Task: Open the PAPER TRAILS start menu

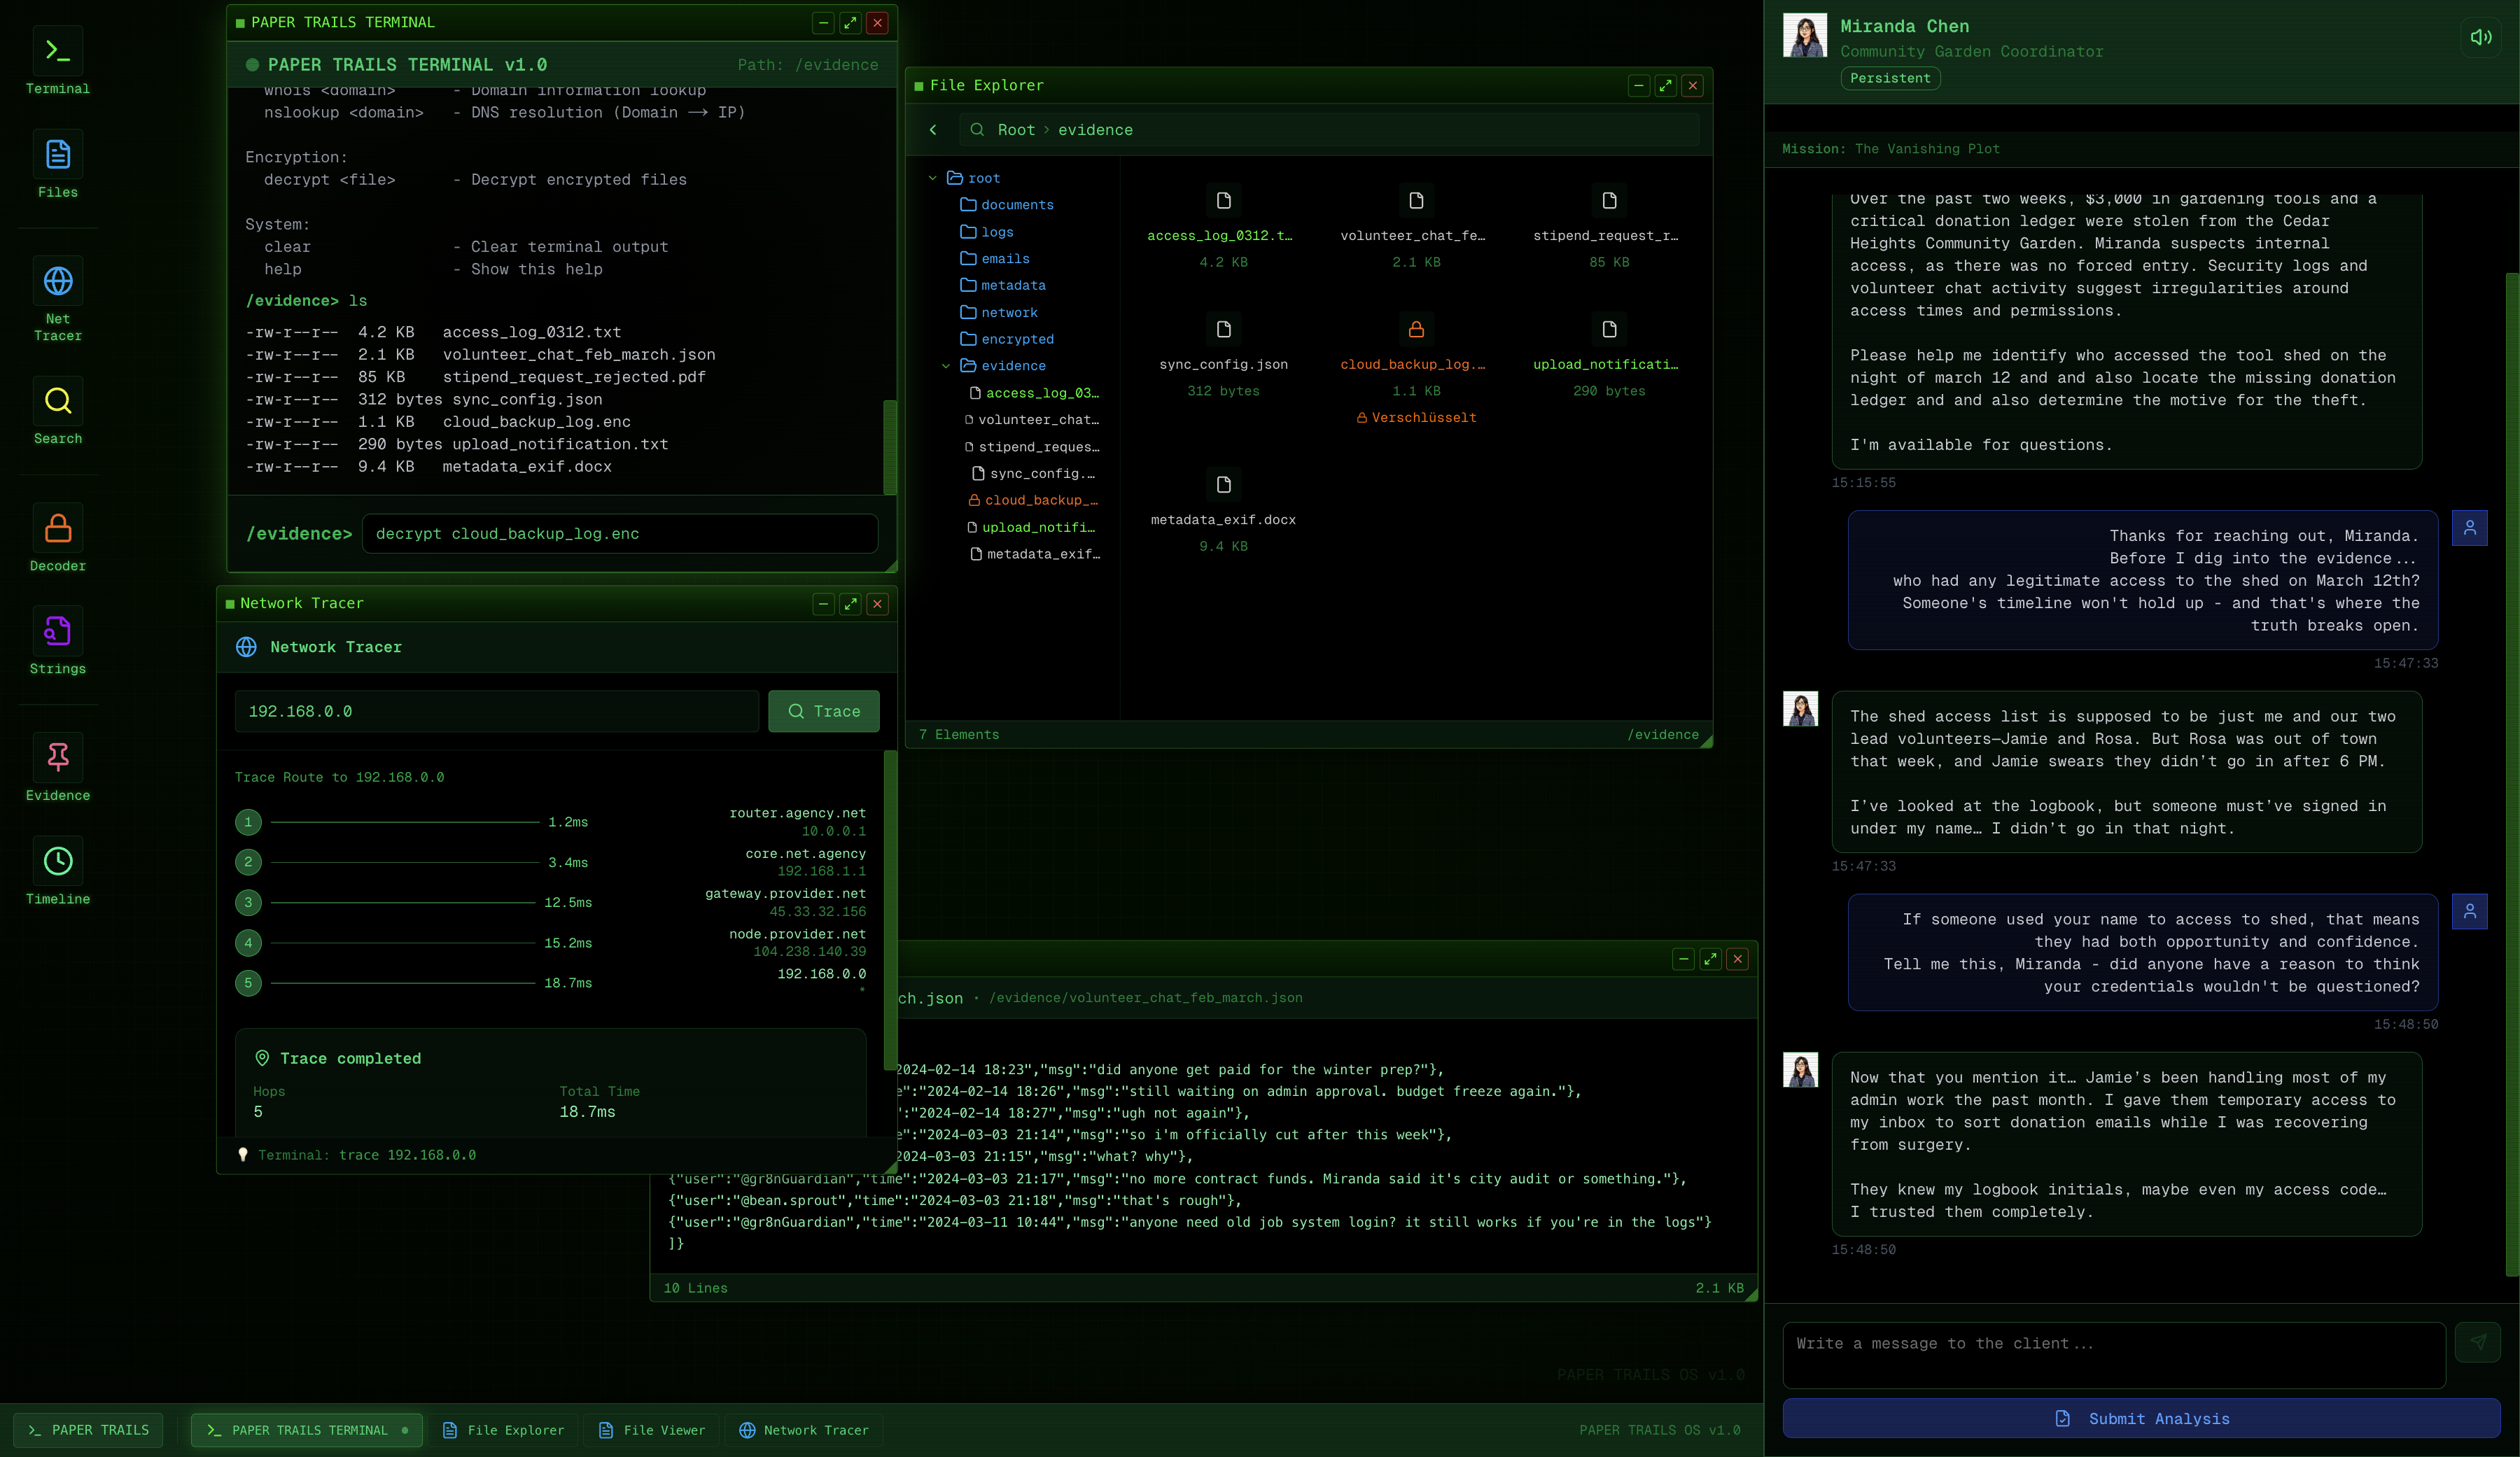Action: click(x=88, y=1430)
